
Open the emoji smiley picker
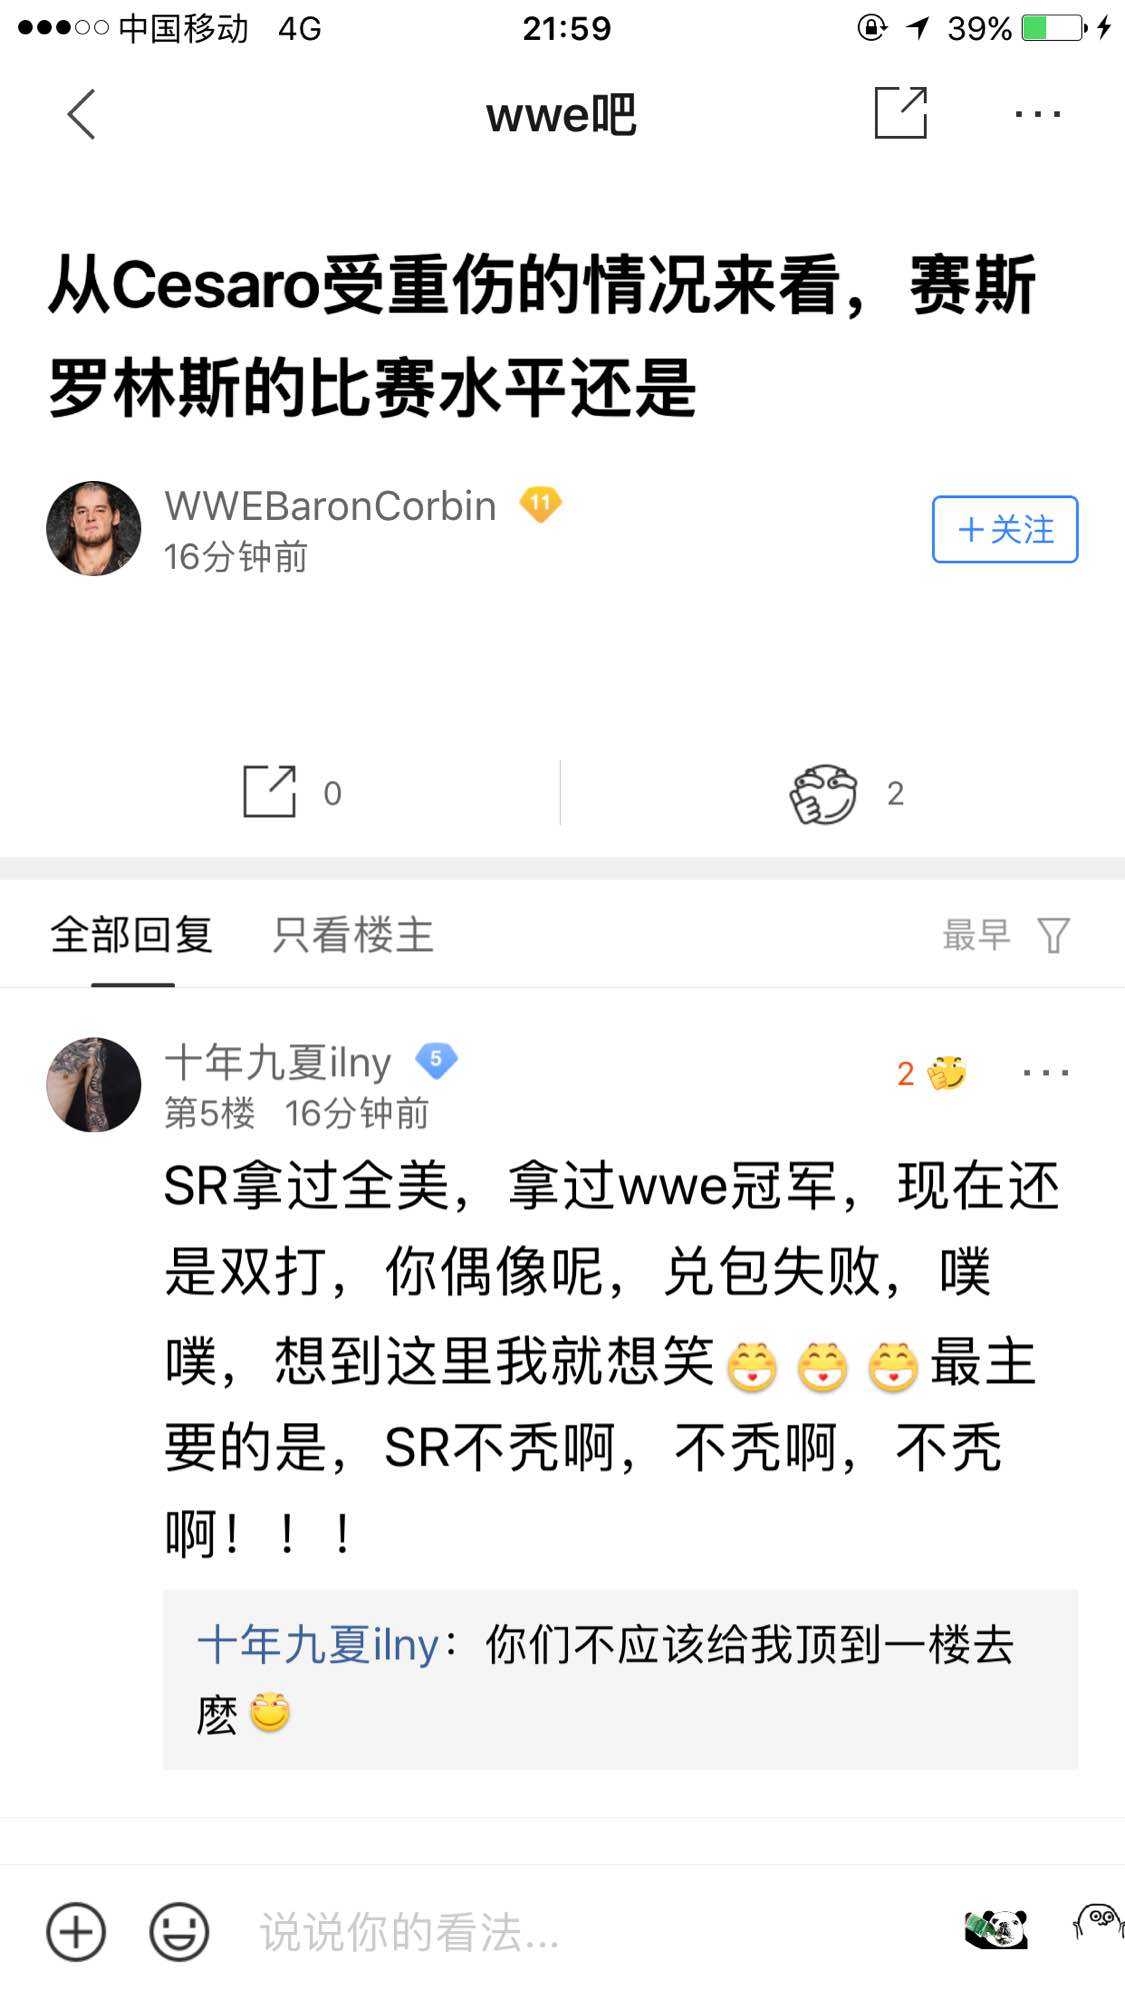pyautogui.click(x=179, y=1931)
